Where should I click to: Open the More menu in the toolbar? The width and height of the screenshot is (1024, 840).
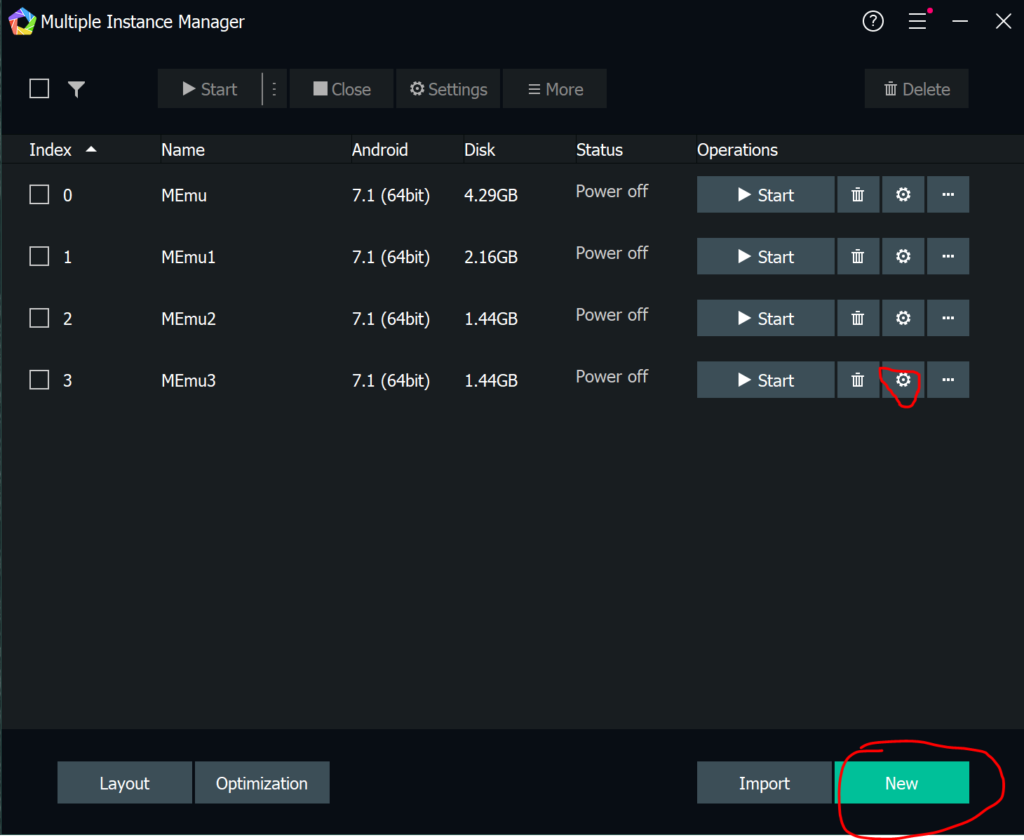(x=555, y=89)
